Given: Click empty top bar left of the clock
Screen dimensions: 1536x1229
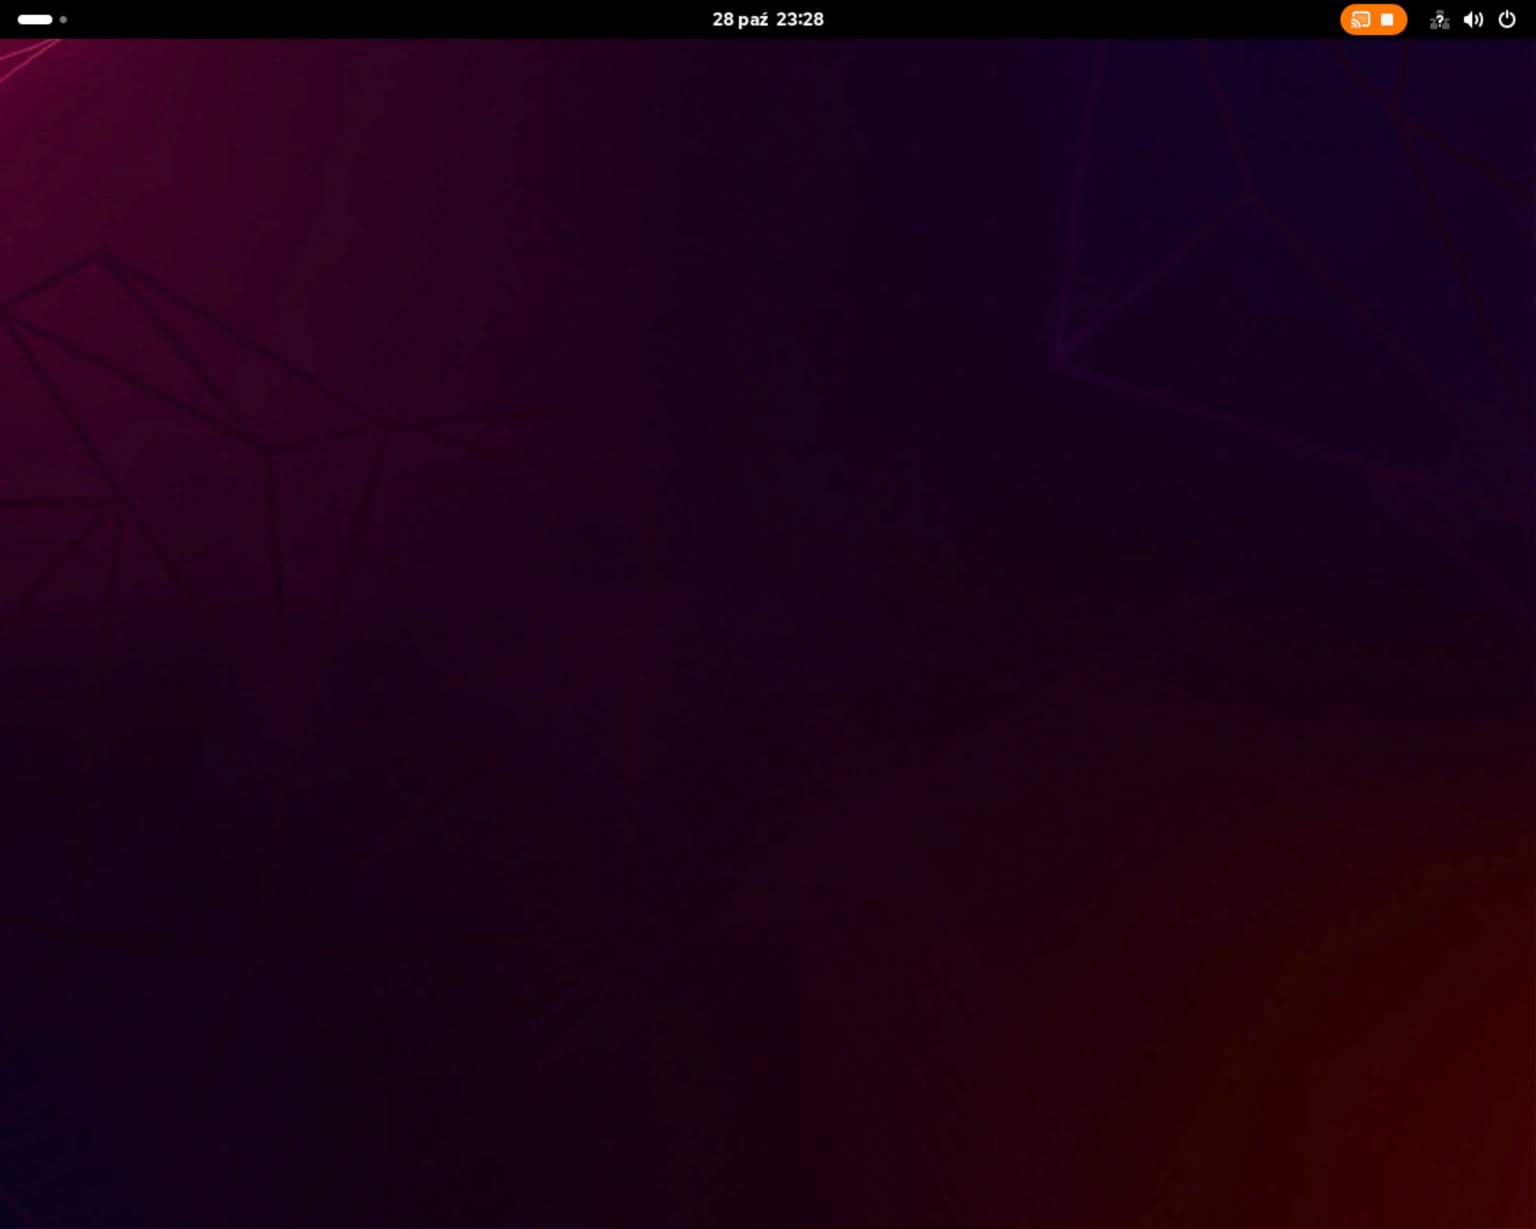Looking at the screenshot, I should coord(400,20).
